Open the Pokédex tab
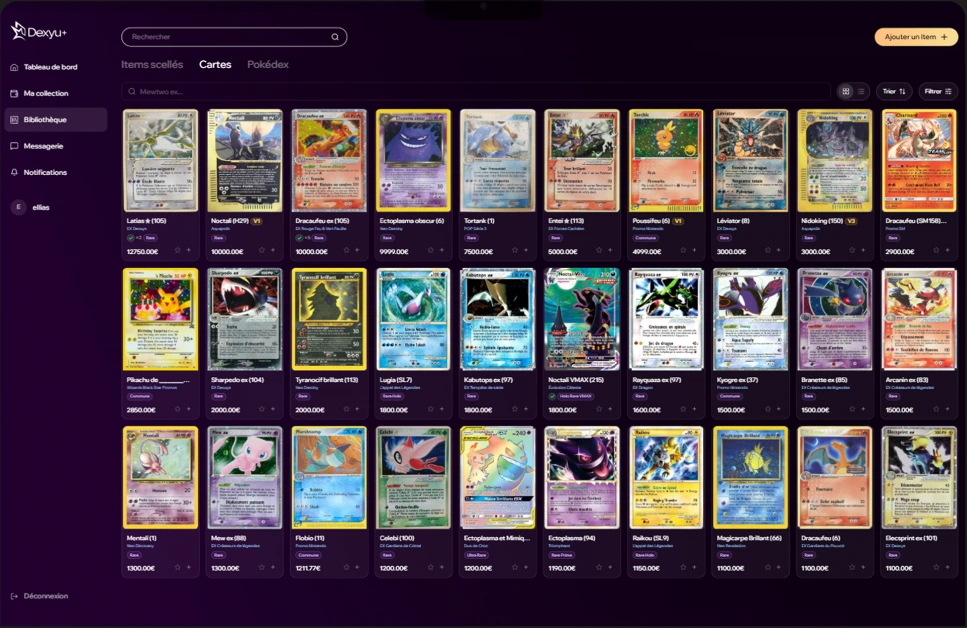This screenshot has height=628, width=967. point(268,64)
